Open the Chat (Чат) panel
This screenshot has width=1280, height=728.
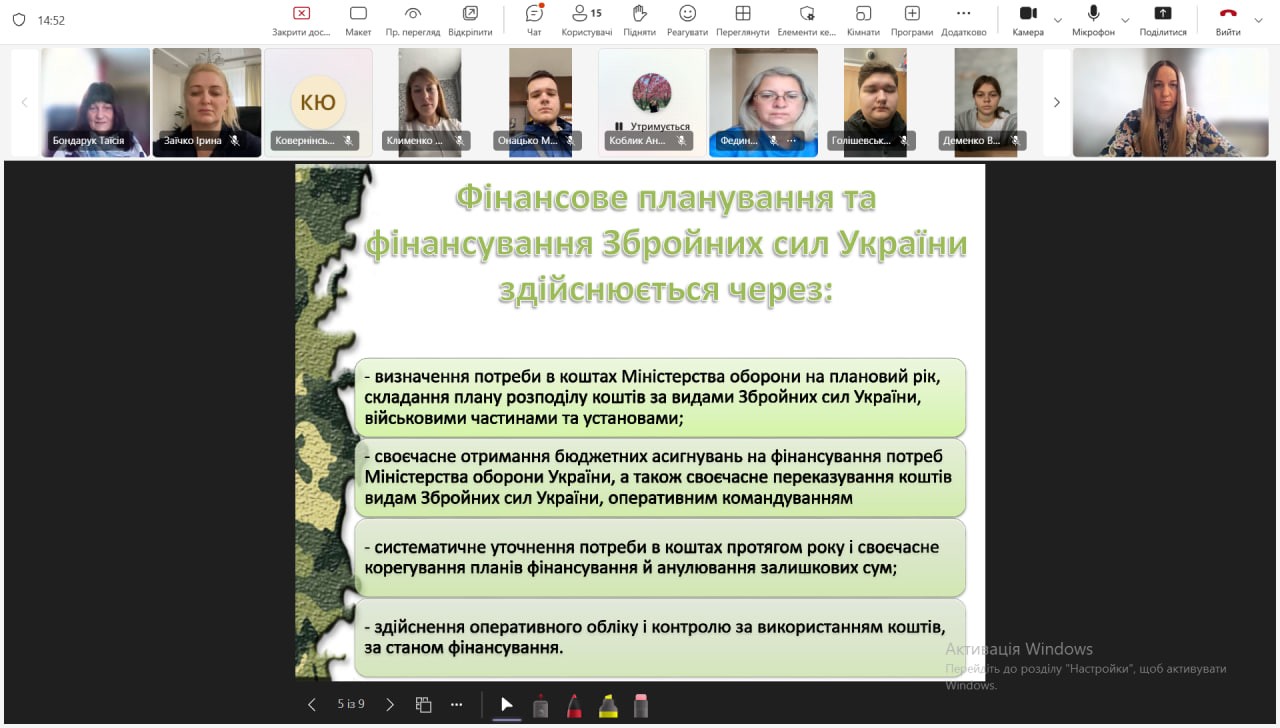[534, 20]
